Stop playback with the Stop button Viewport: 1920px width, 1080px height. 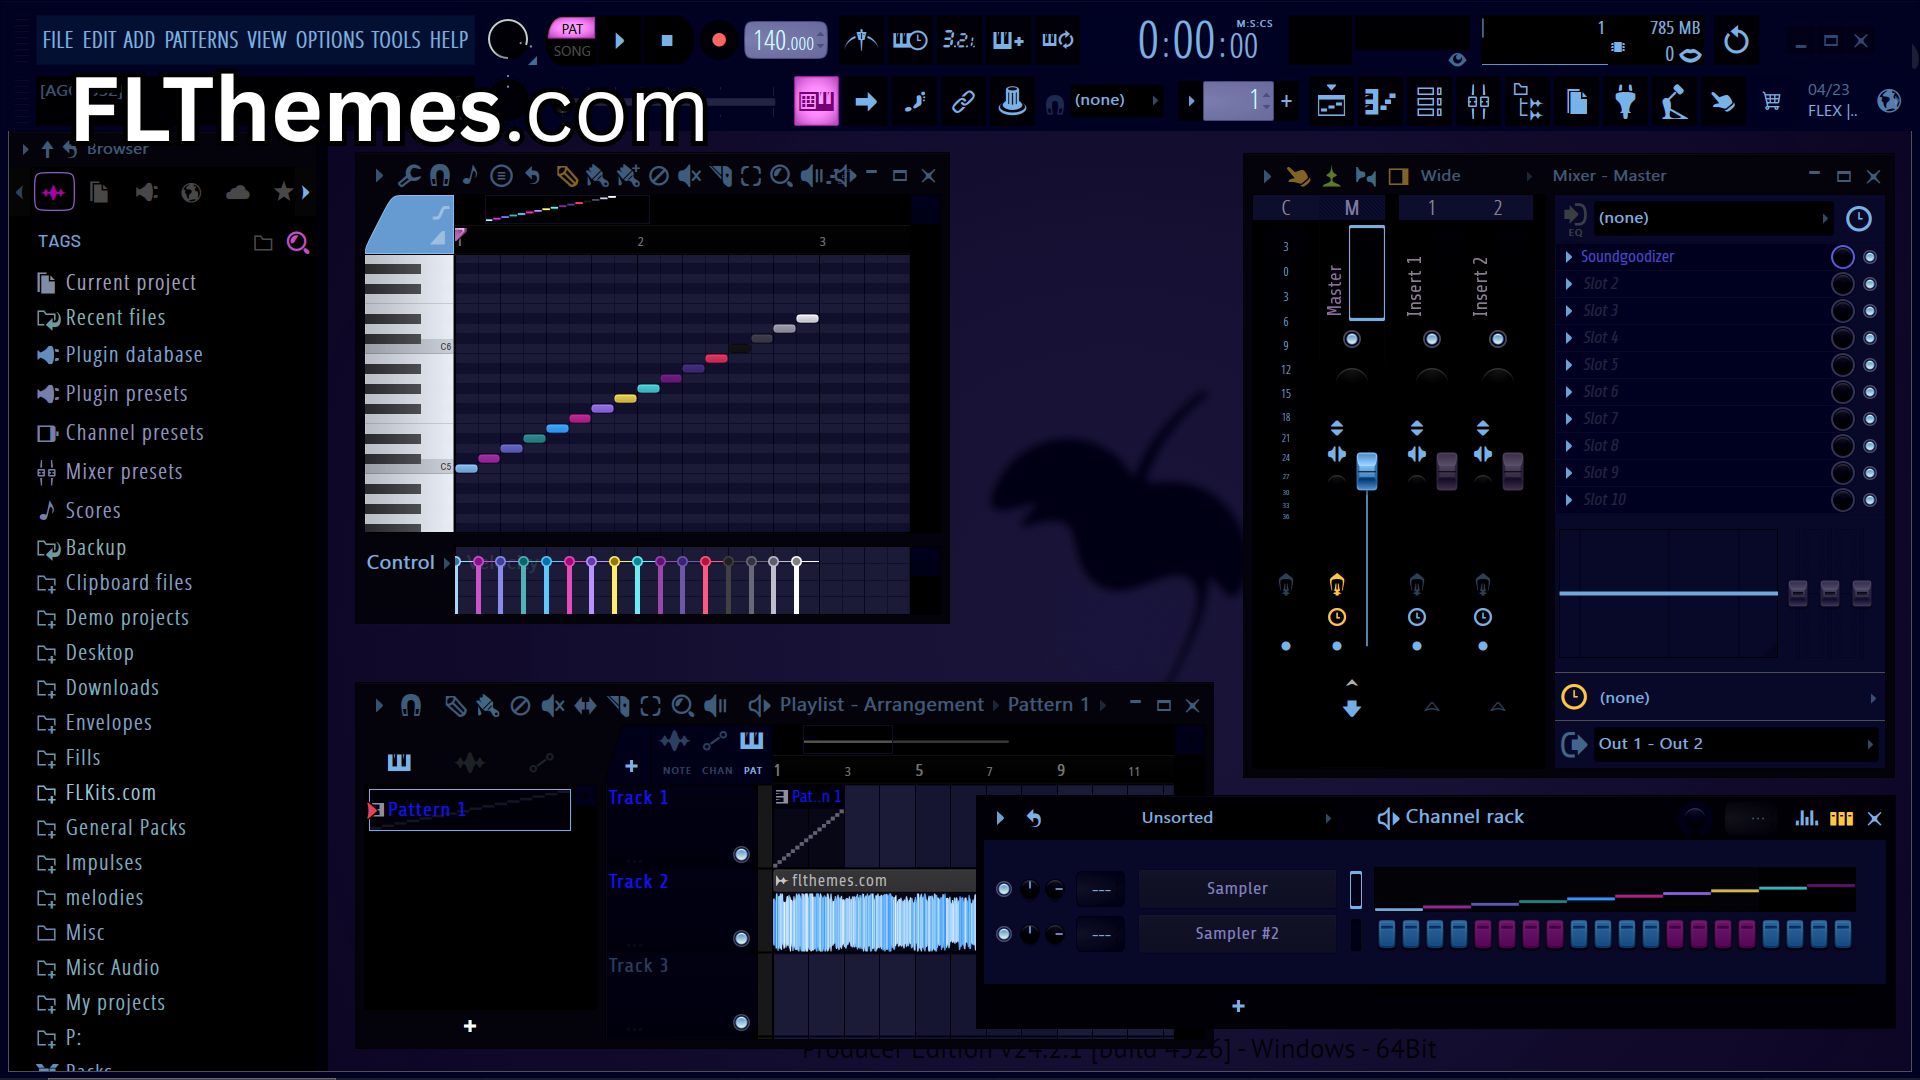(x=667, y=41)
